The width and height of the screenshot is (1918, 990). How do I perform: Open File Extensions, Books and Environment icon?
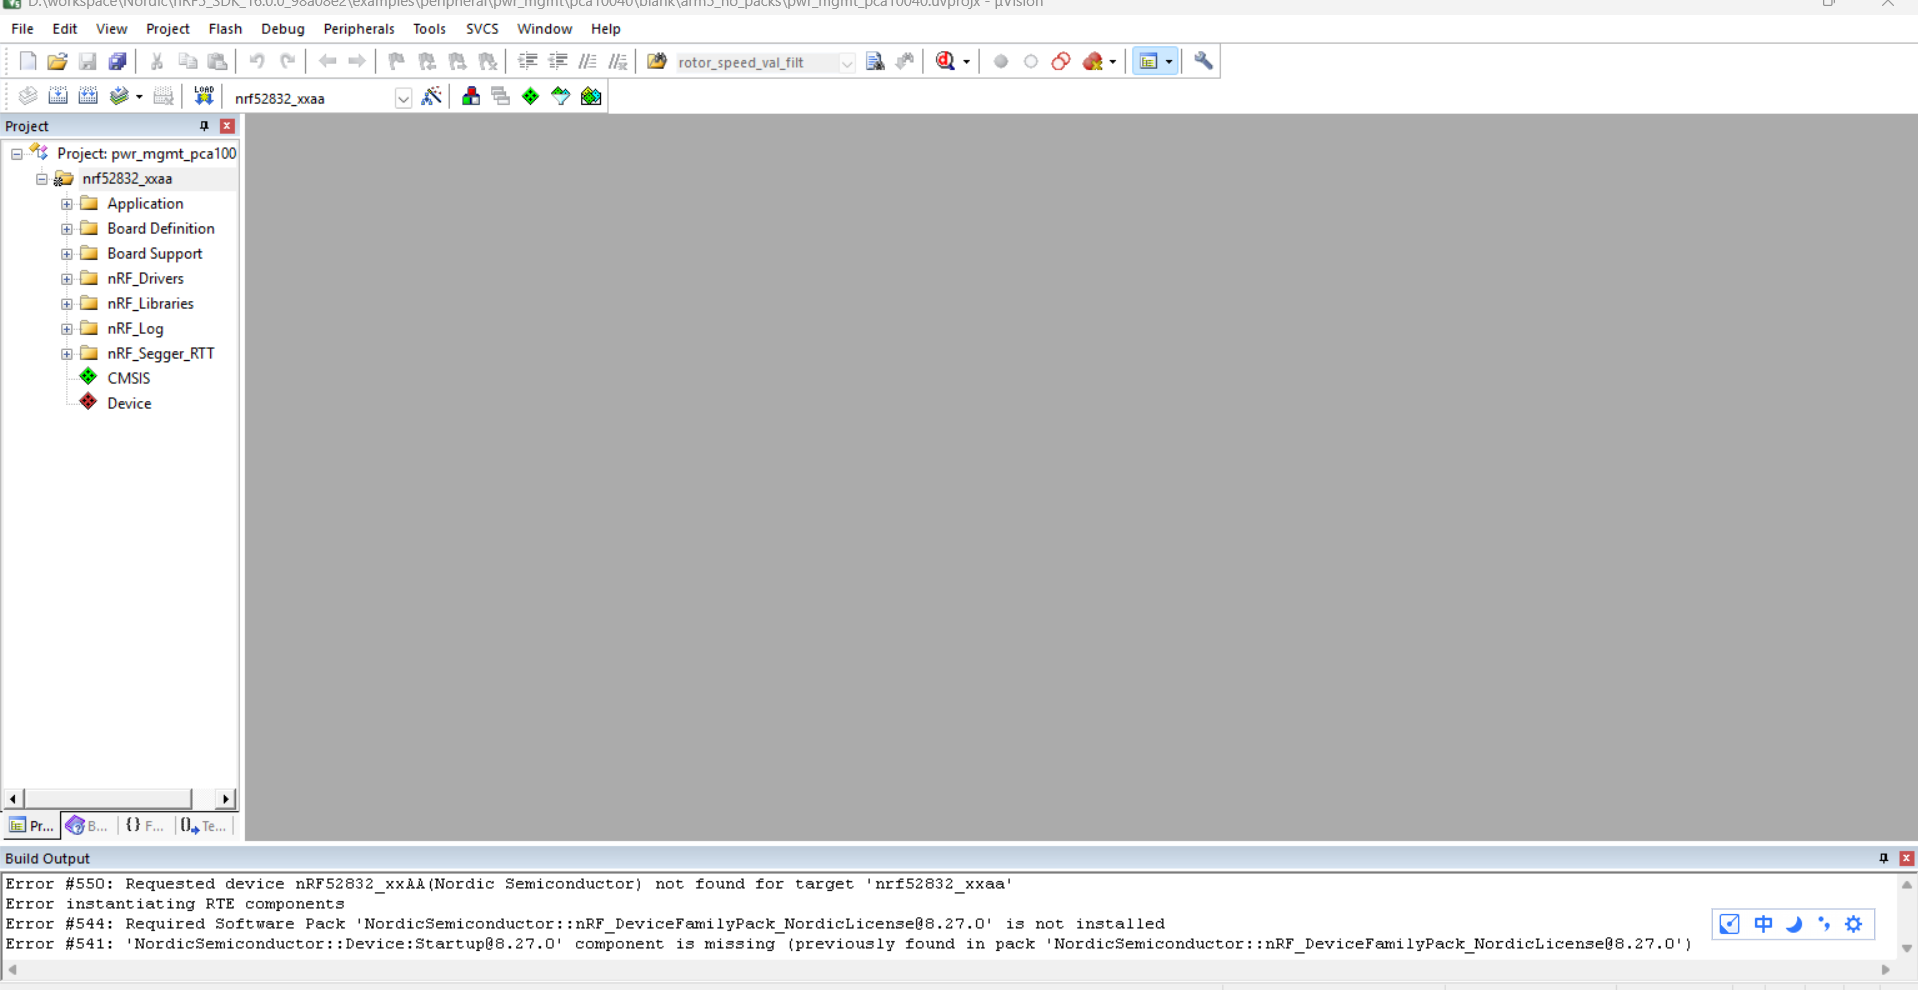(471, 97)
